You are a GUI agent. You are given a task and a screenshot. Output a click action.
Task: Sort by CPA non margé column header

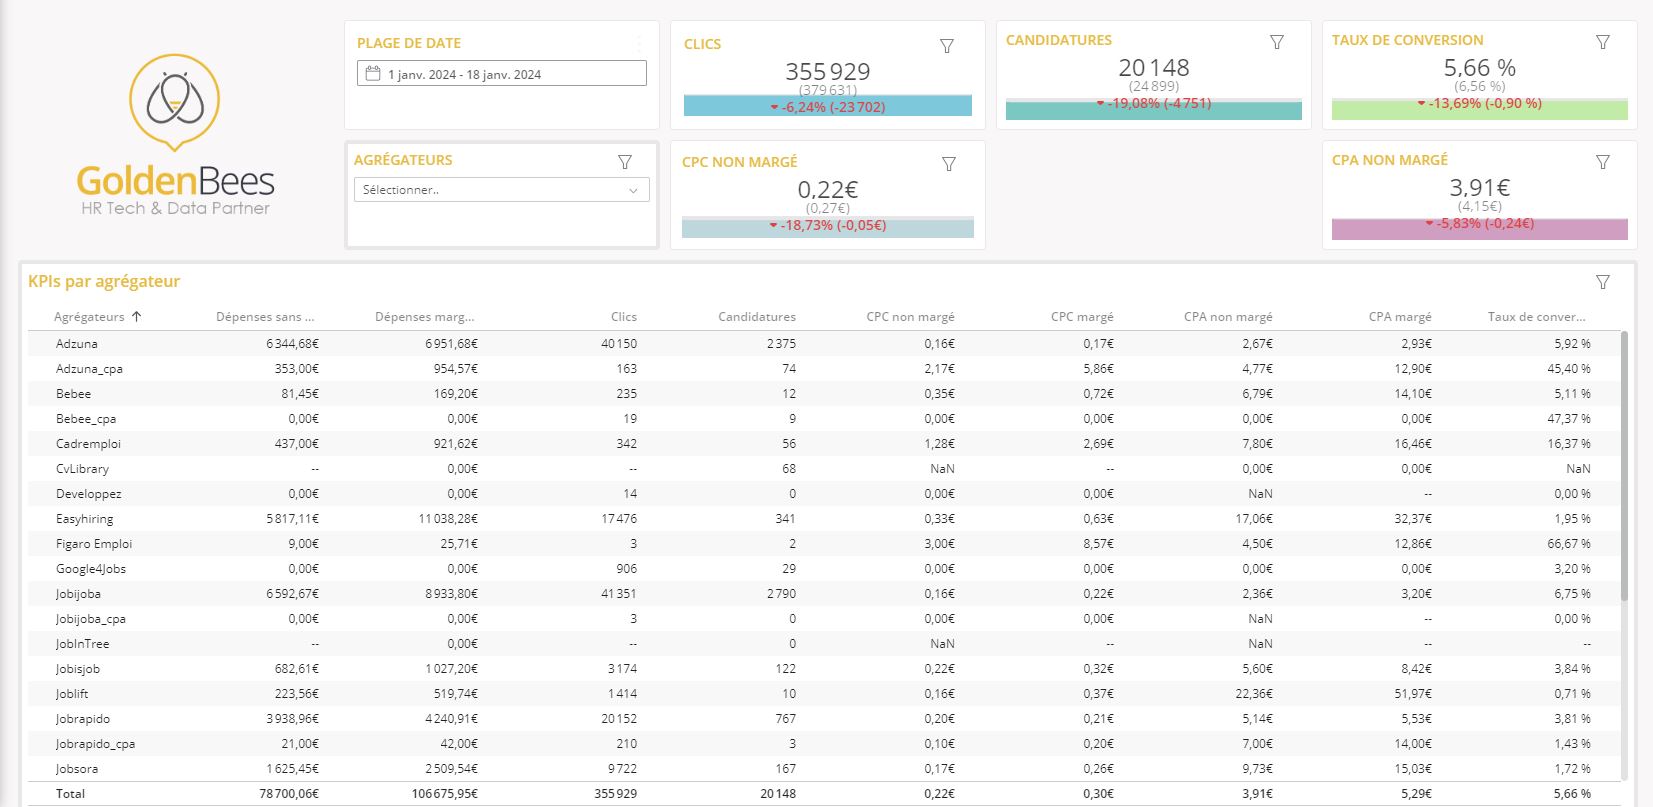click(x=1228, y=317)
